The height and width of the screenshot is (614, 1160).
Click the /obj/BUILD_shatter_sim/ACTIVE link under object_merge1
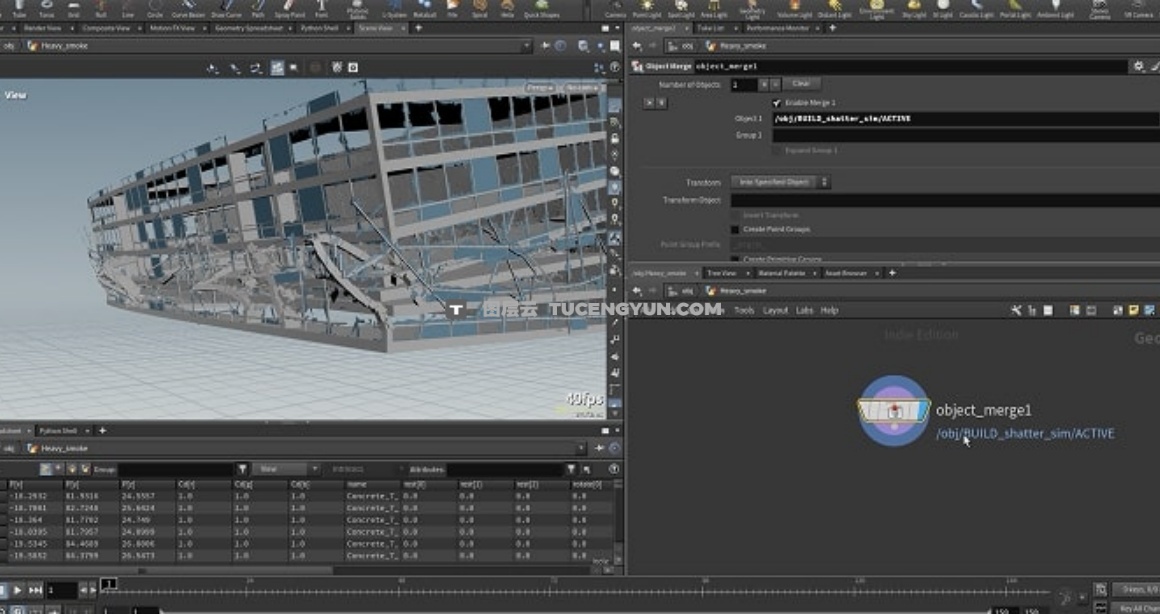[x=1024, y=433]
